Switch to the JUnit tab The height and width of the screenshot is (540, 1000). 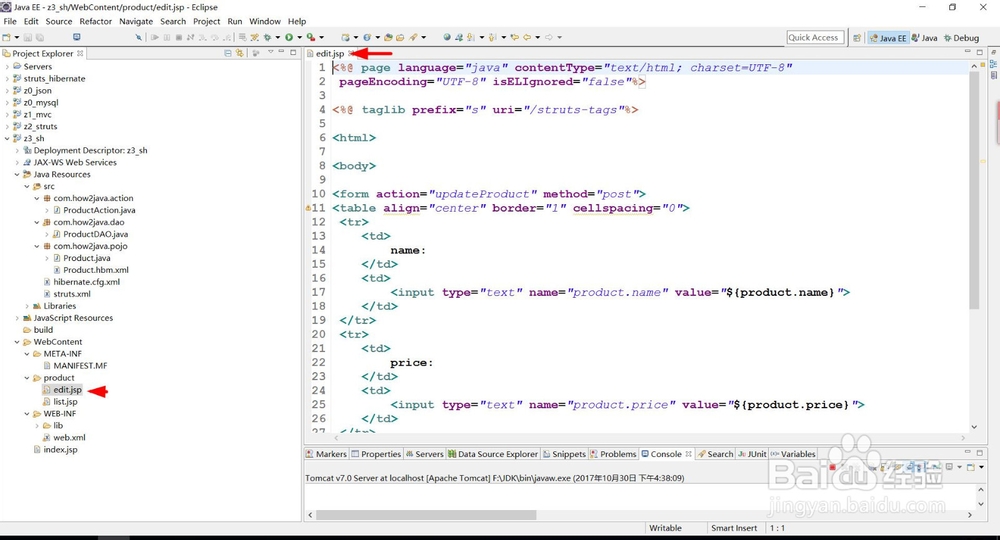coord(753,454)
